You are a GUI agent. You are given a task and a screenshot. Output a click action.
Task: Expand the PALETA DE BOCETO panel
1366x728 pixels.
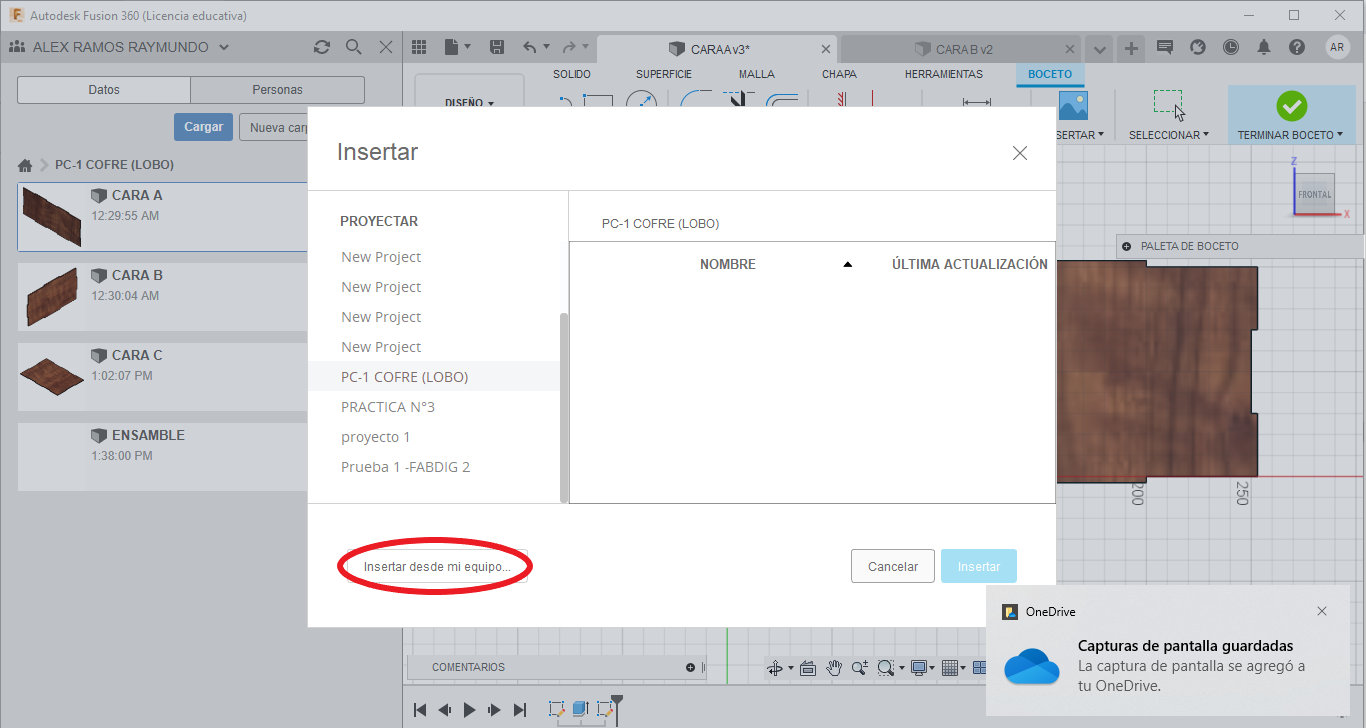click(x=1126, y=246)
